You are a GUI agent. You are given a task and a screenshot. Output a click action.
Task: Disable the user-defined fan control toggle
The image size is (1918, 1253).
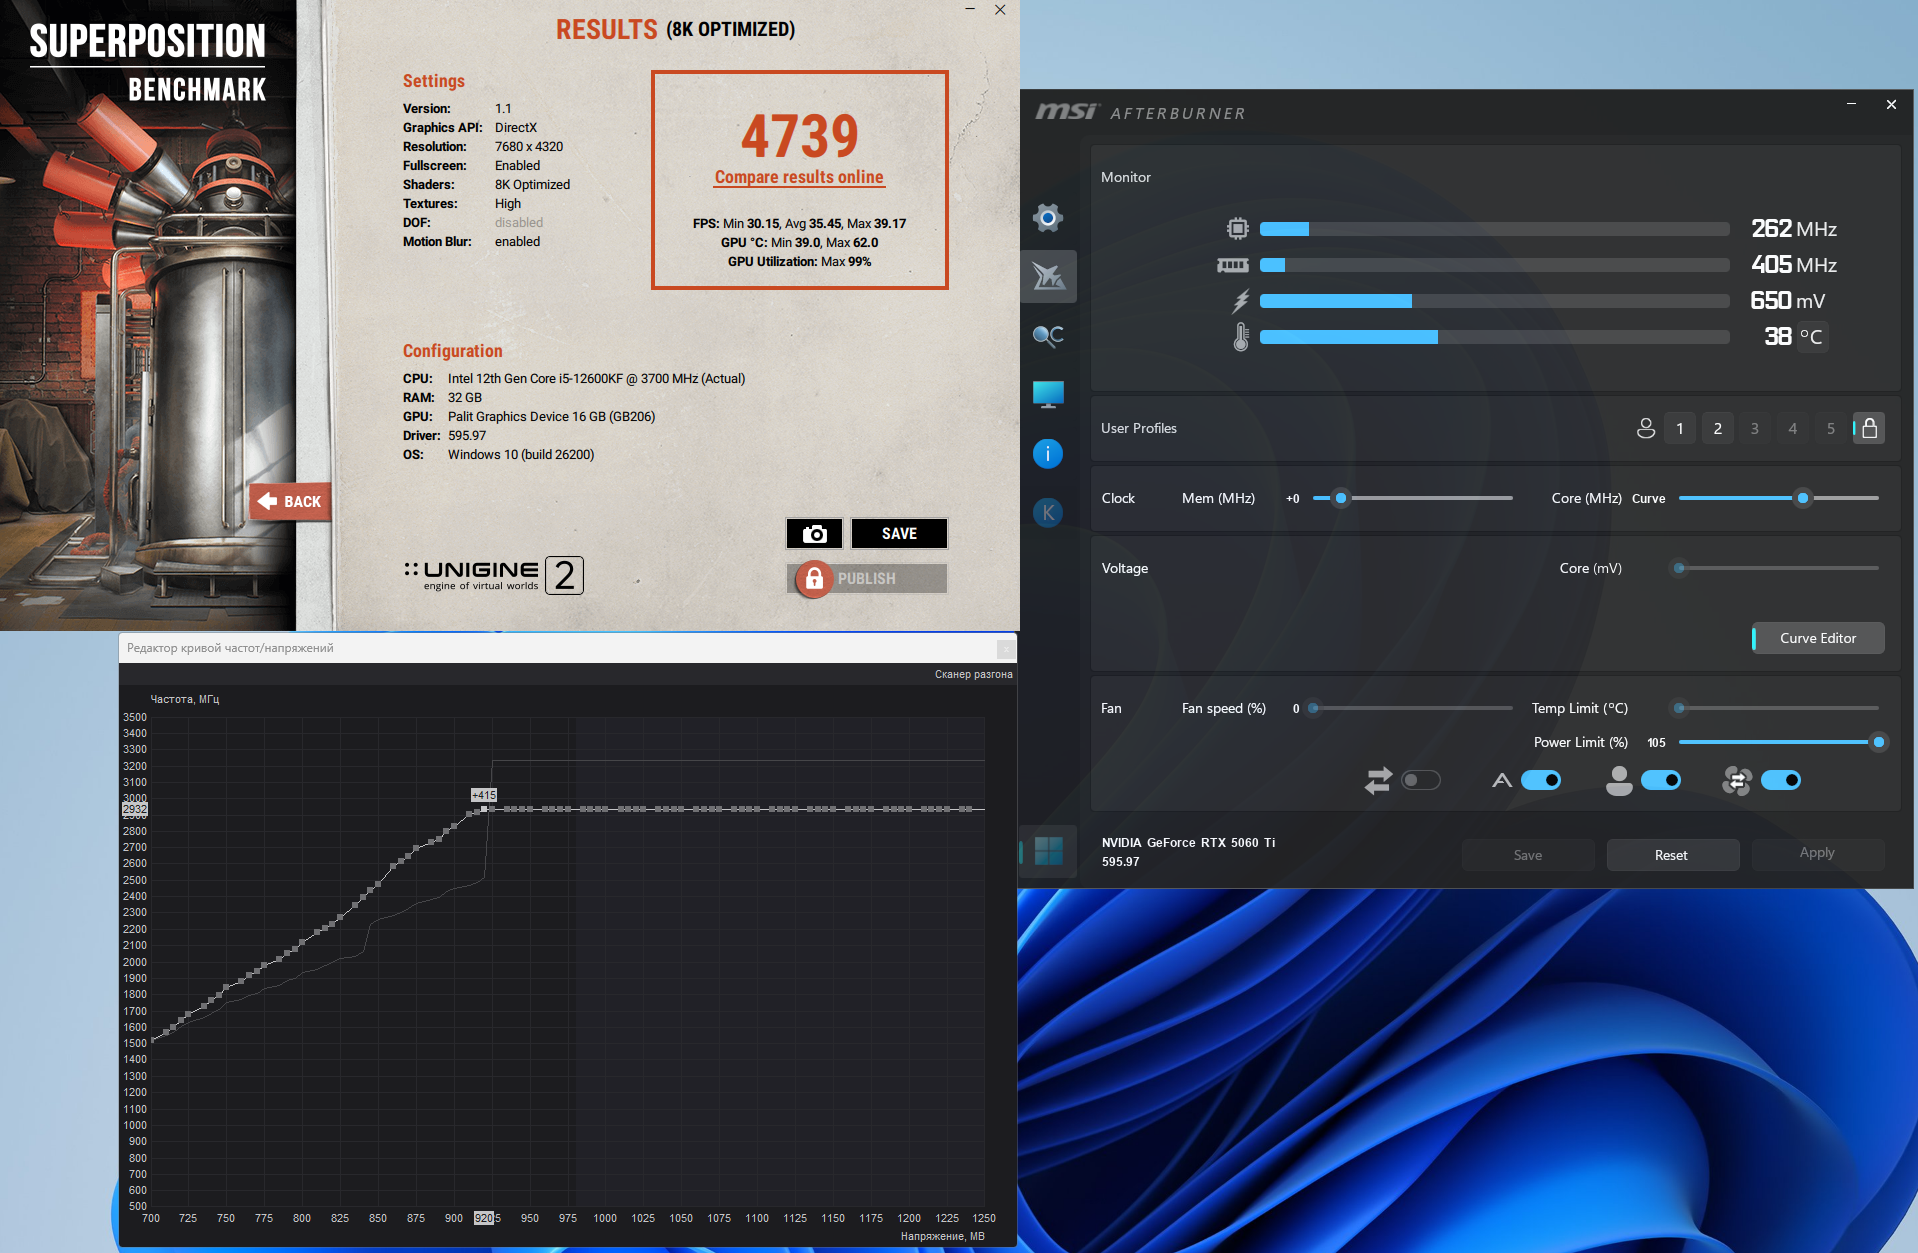(1661, 780)
